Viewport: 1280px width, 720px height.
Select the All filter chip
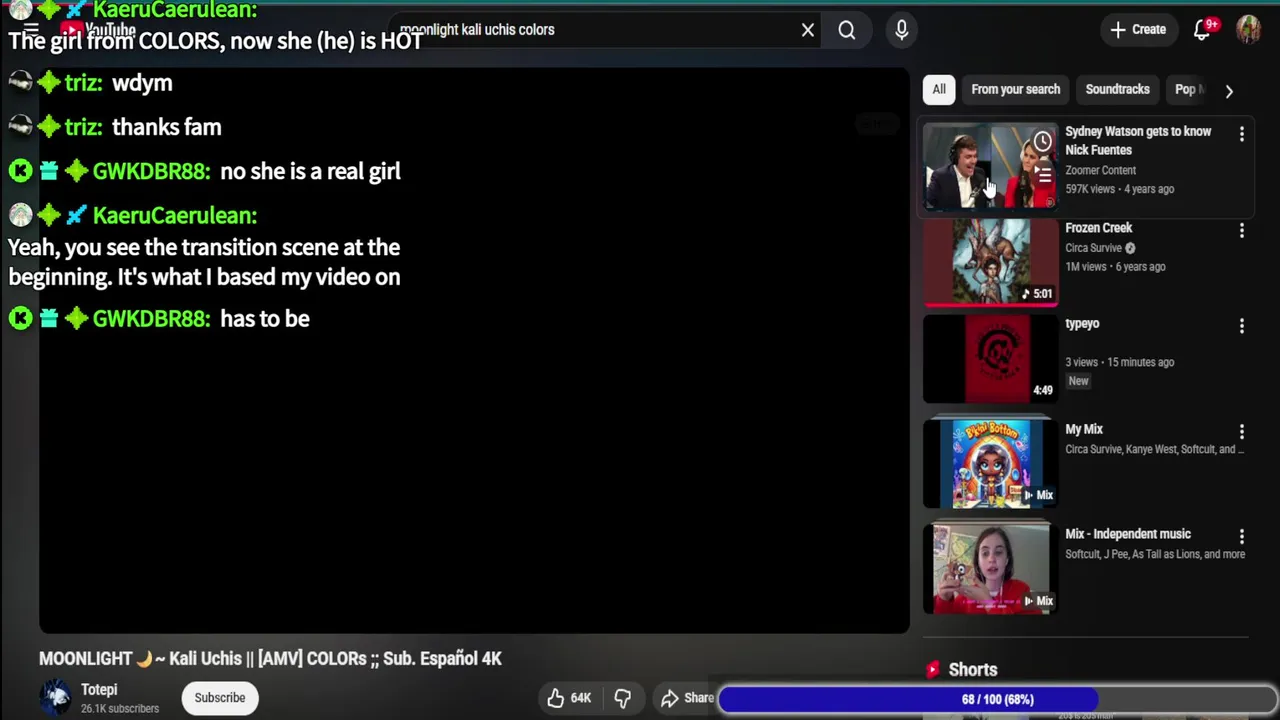939,89
